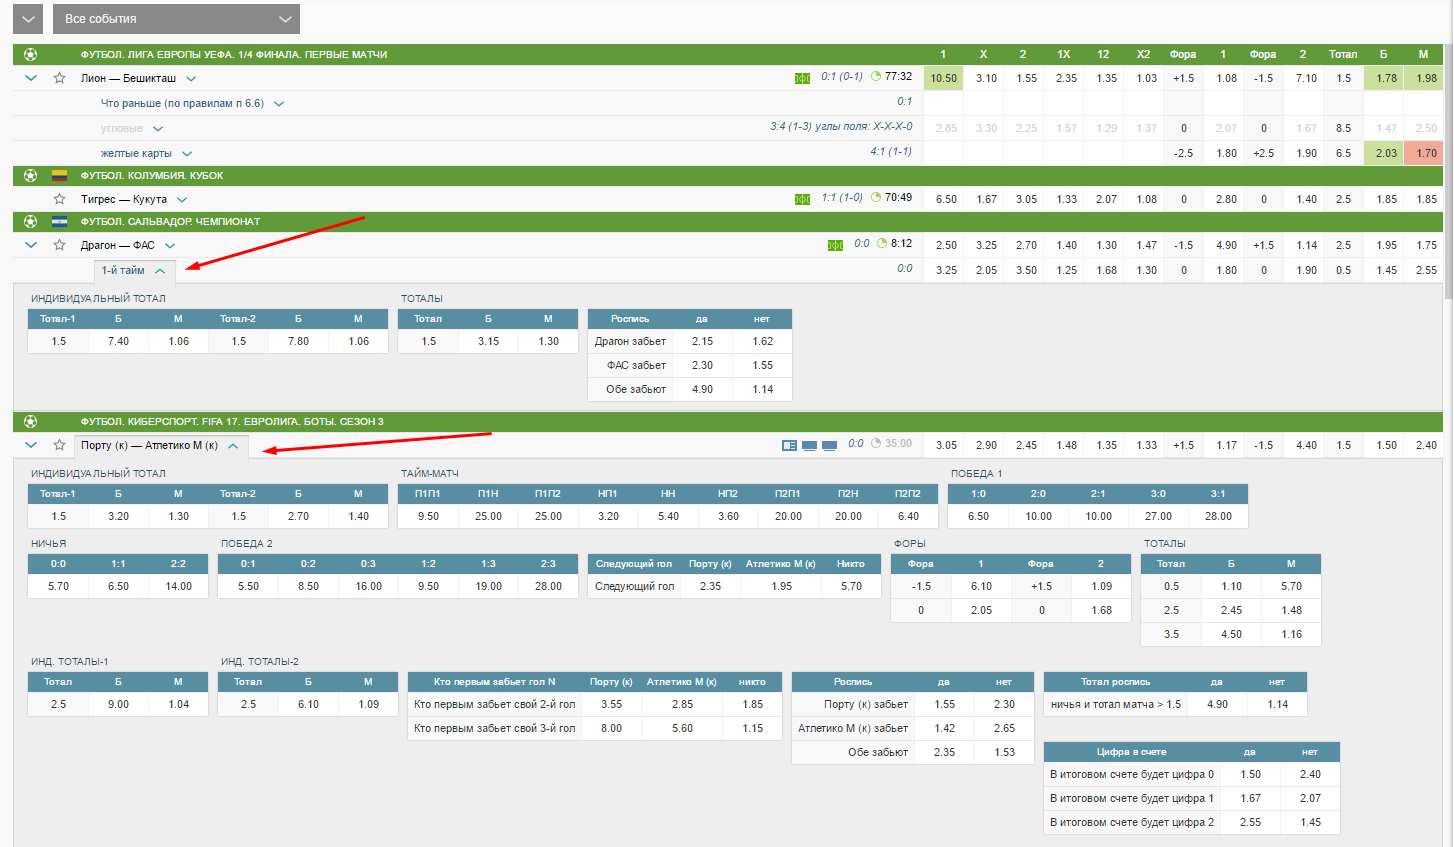
Task: Bet on Лион win at 10.50
Action: (x=943, y=78)
